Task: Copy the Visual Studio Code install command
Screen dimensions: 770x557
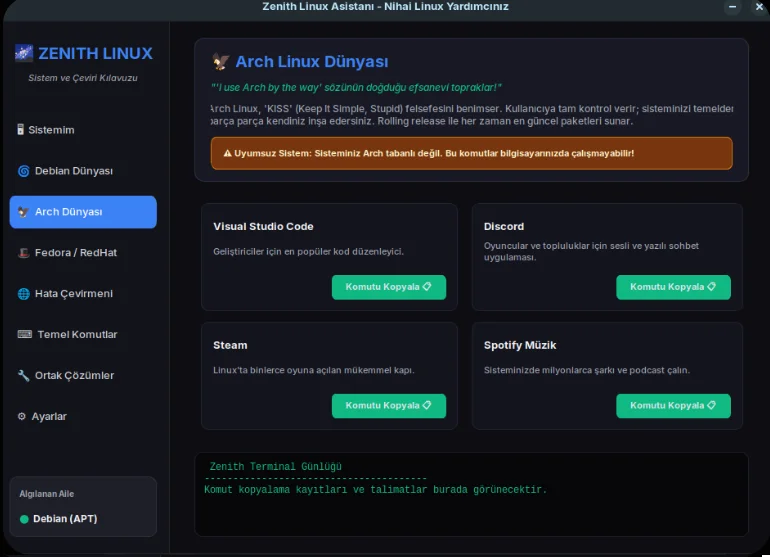Action: (x=388, y=287)
